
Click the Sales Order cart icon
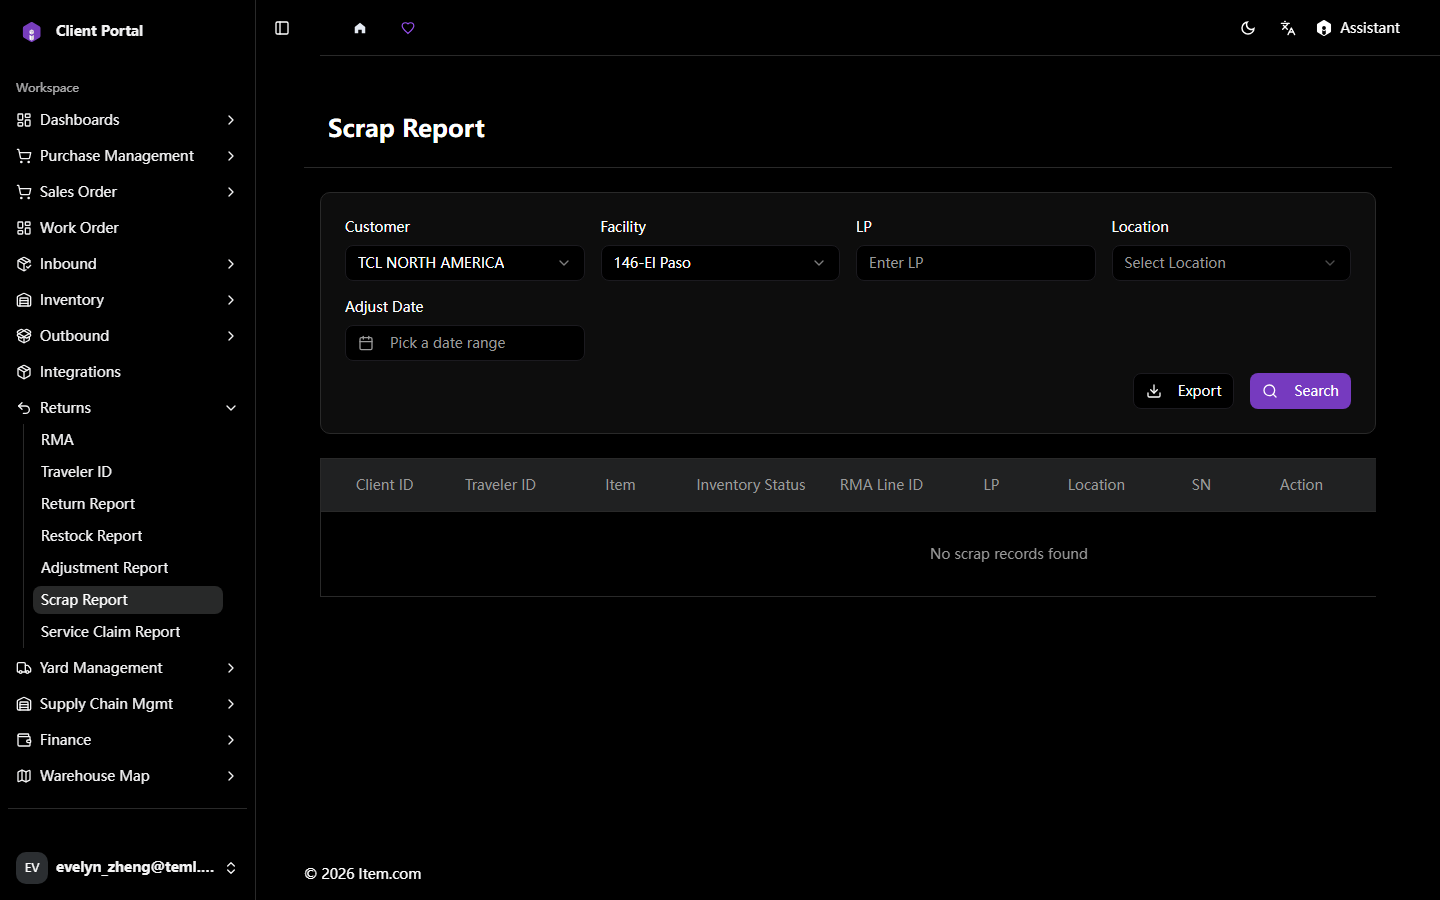(24, 192)
